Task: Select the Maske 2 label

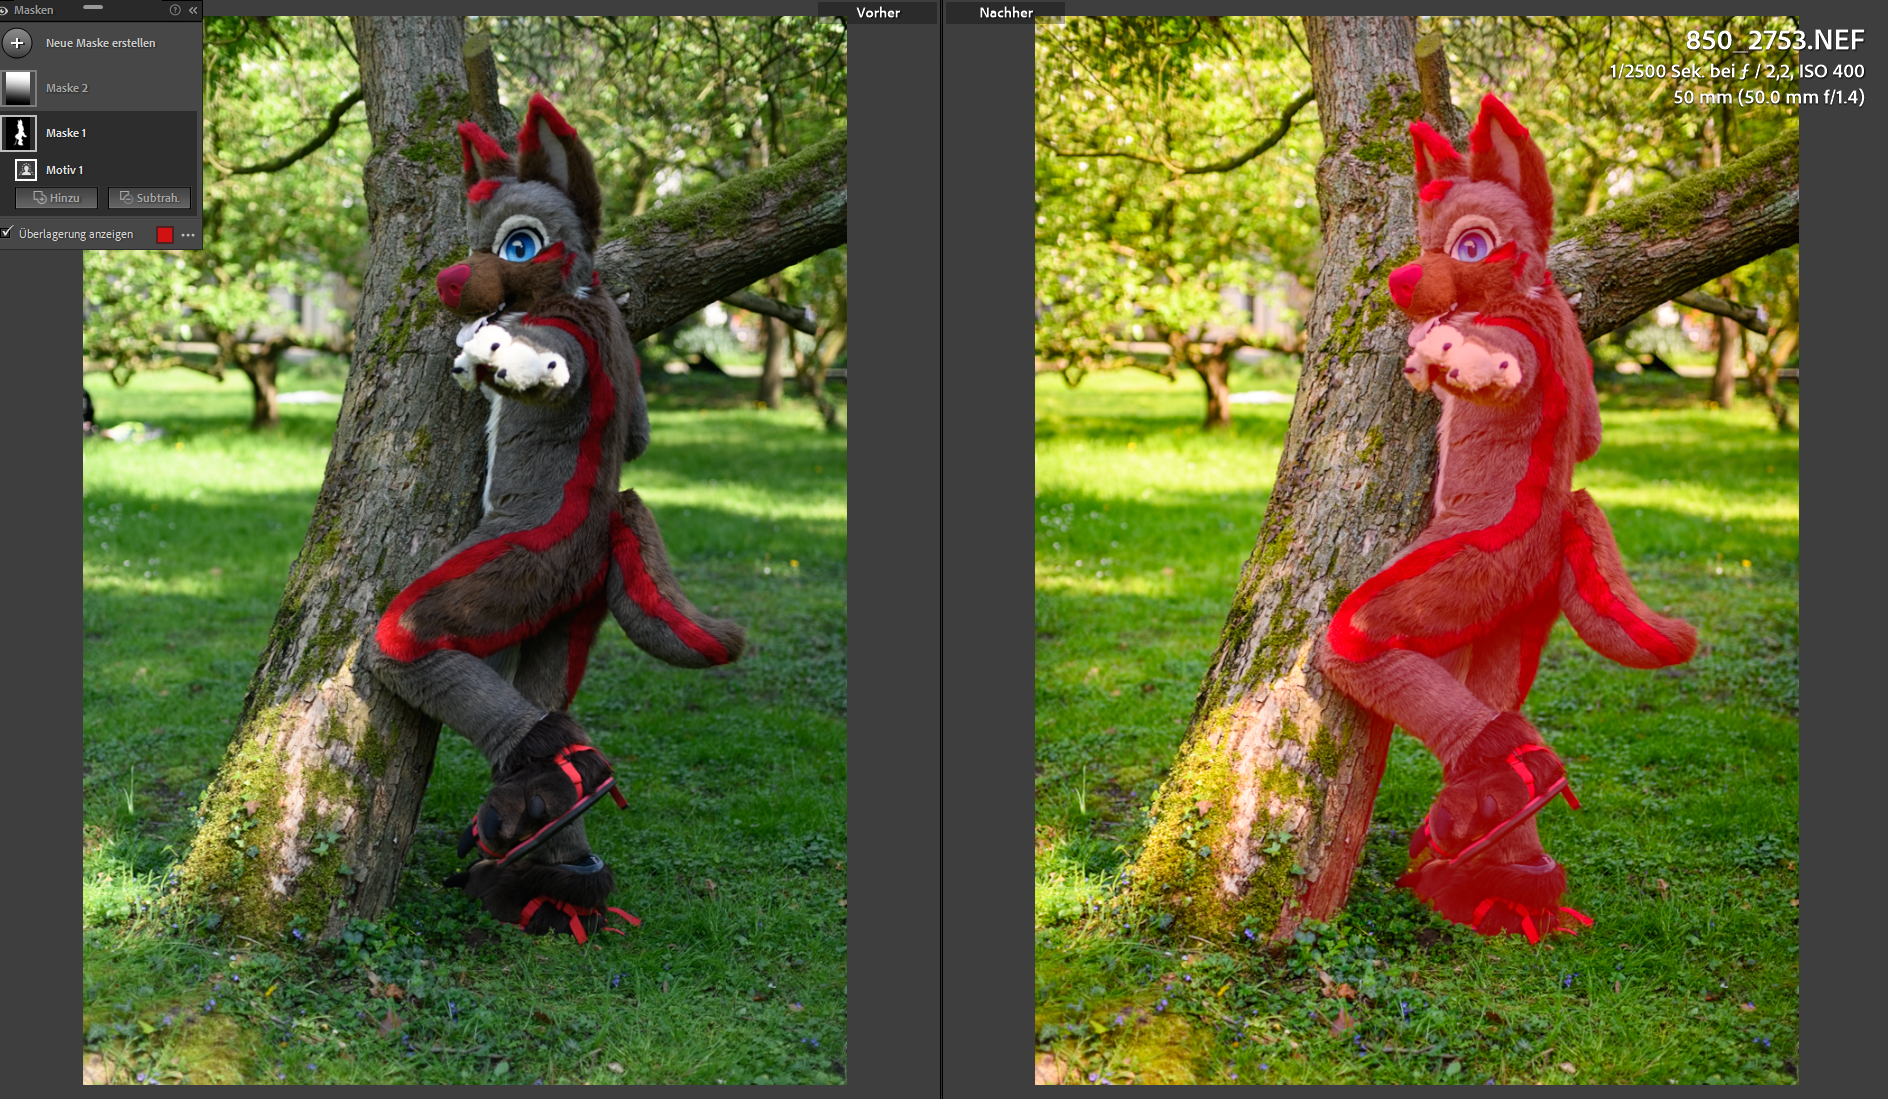Action: tap(67, 88)
